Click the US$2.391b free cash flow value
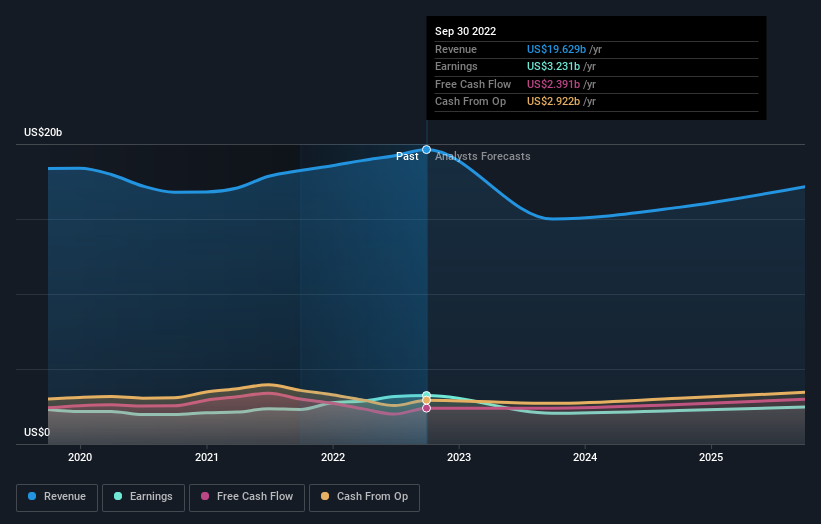 coord(553,84)
